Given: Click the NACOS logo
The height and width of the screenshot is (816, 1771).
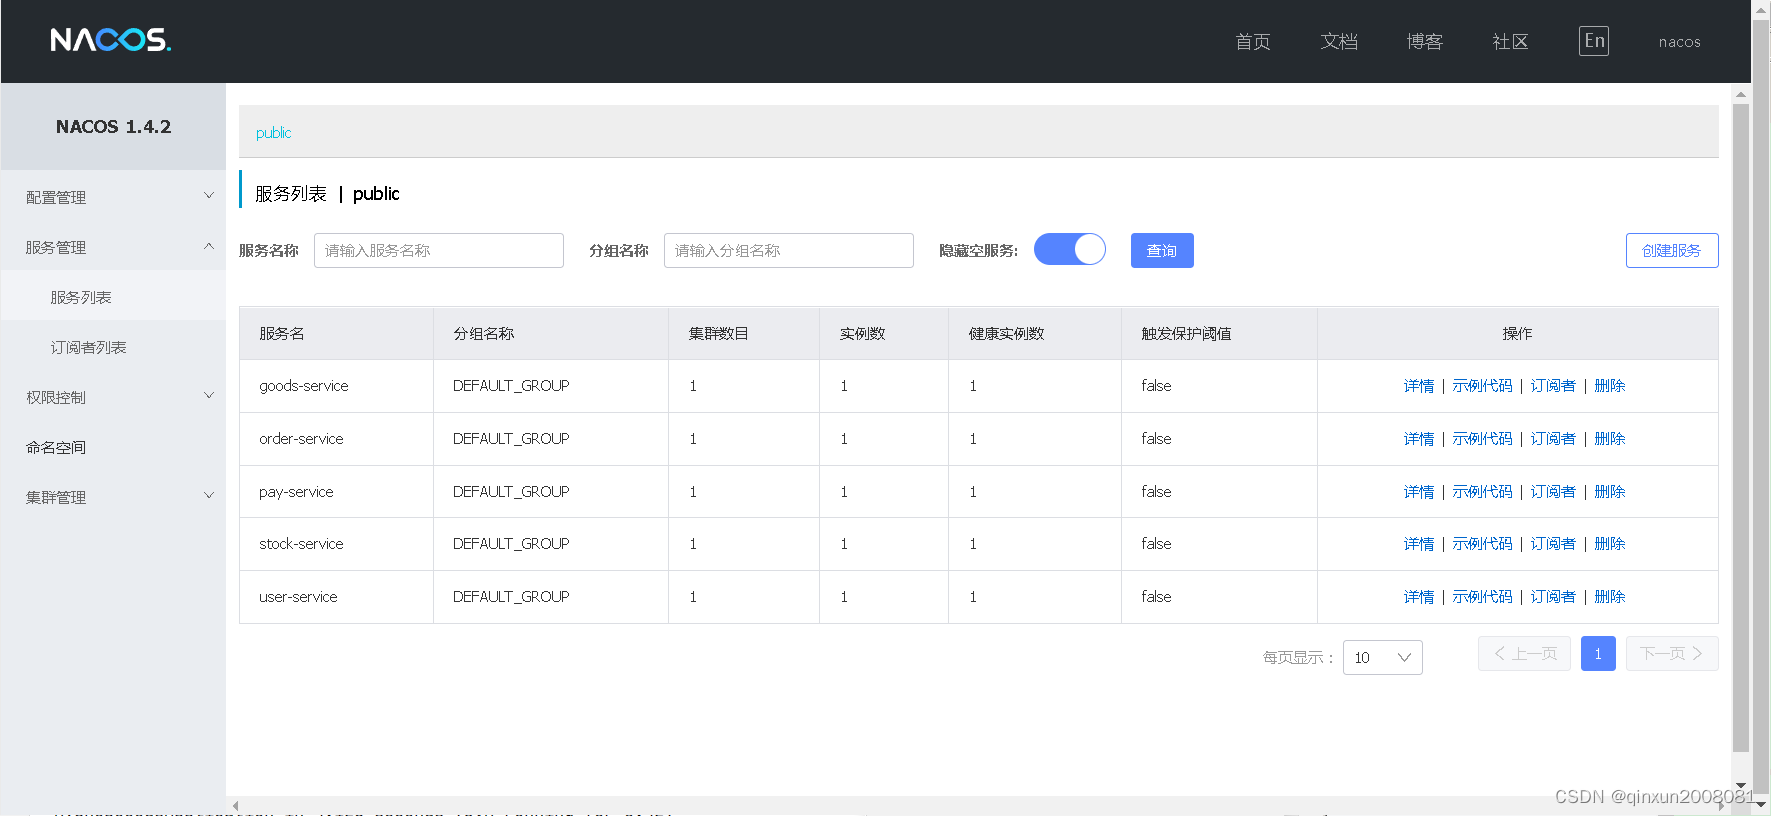Looking at the screenshot, I should pyautogui.click(x=111, y=40).
